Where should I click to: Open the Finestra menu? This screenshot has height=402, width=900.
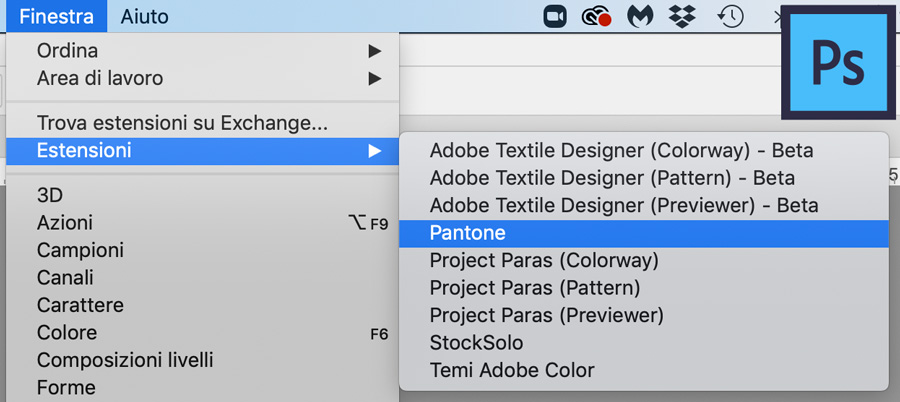tap(56, 16)
